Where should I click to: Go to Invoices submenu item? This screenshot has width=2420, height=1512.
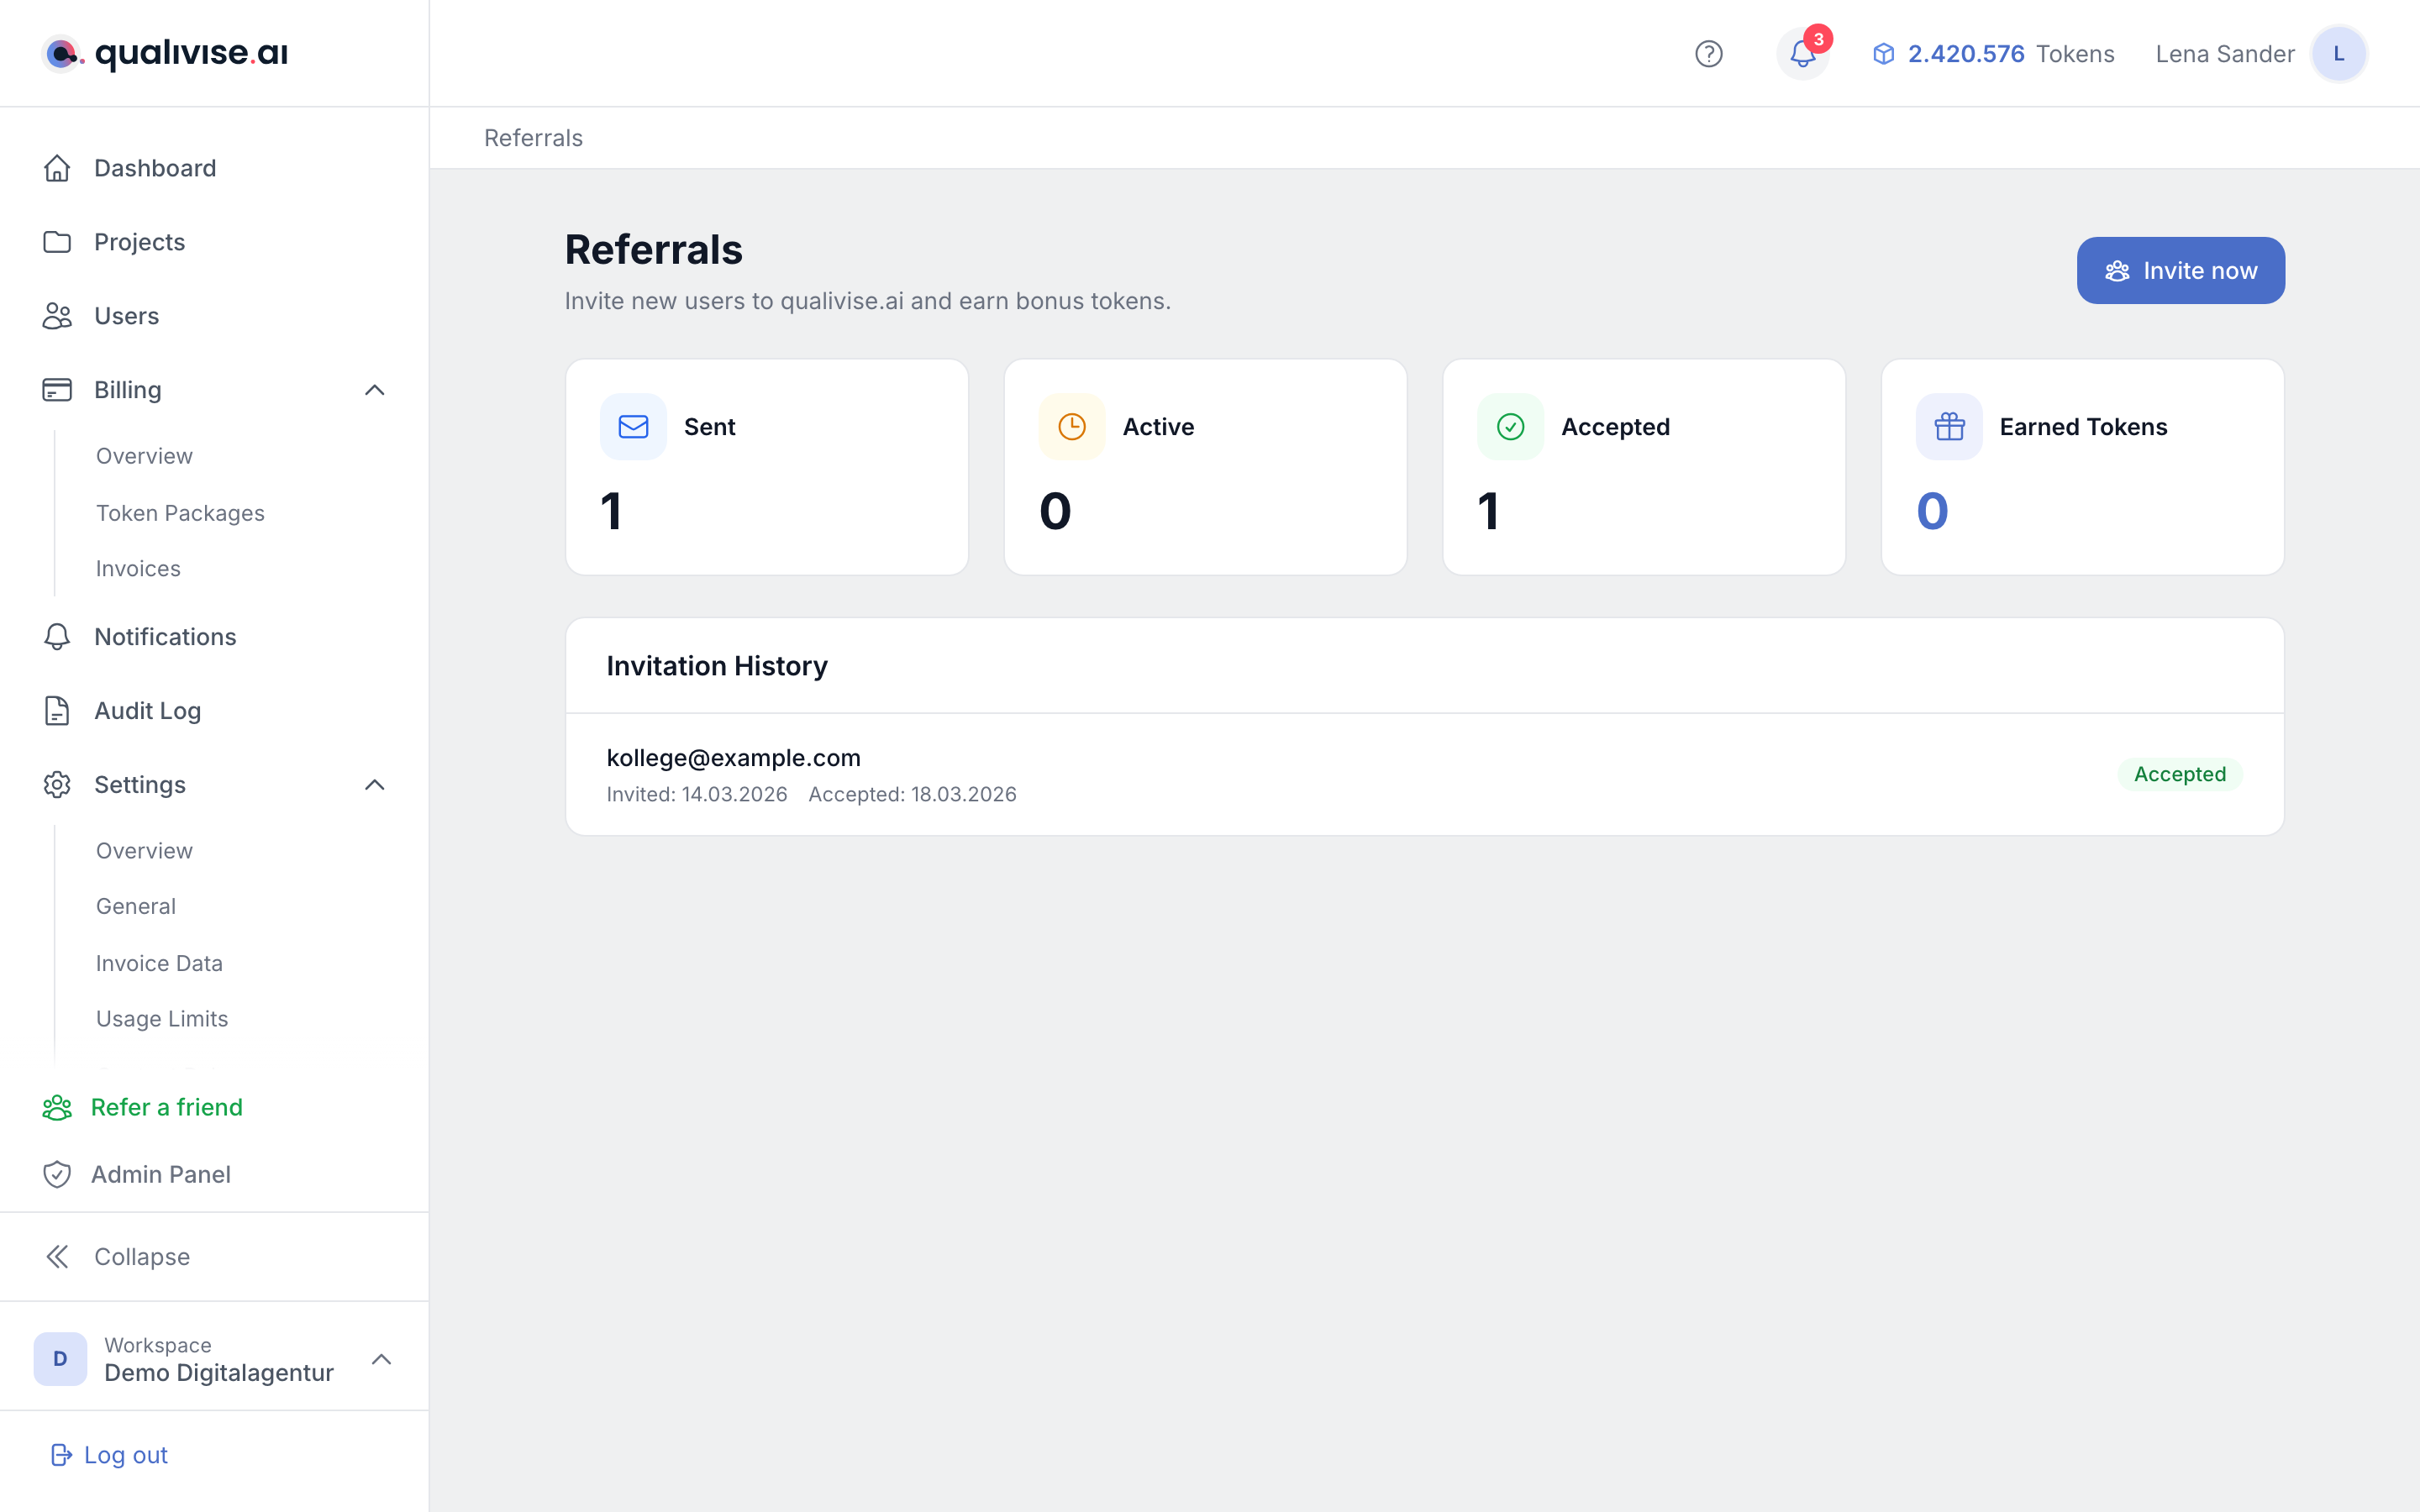(x=138, y=569)
